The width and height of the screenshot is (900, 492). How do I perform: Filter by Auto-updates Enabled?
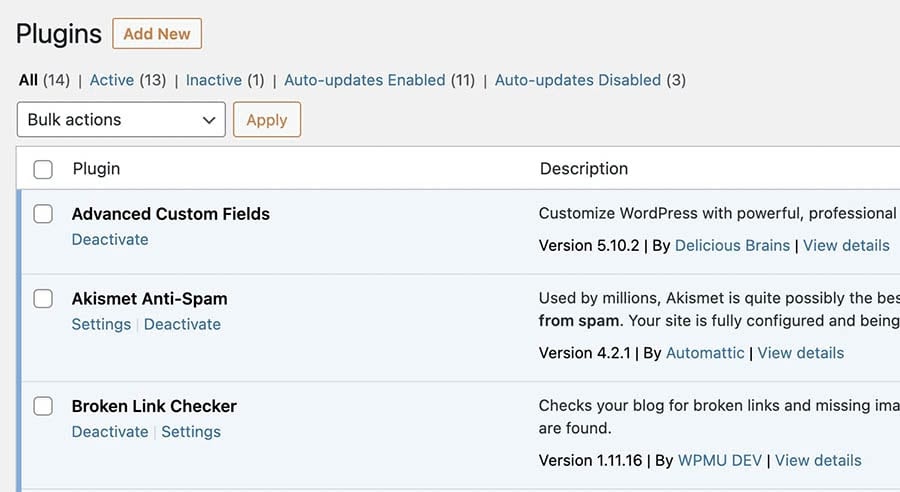click(364, 80)
